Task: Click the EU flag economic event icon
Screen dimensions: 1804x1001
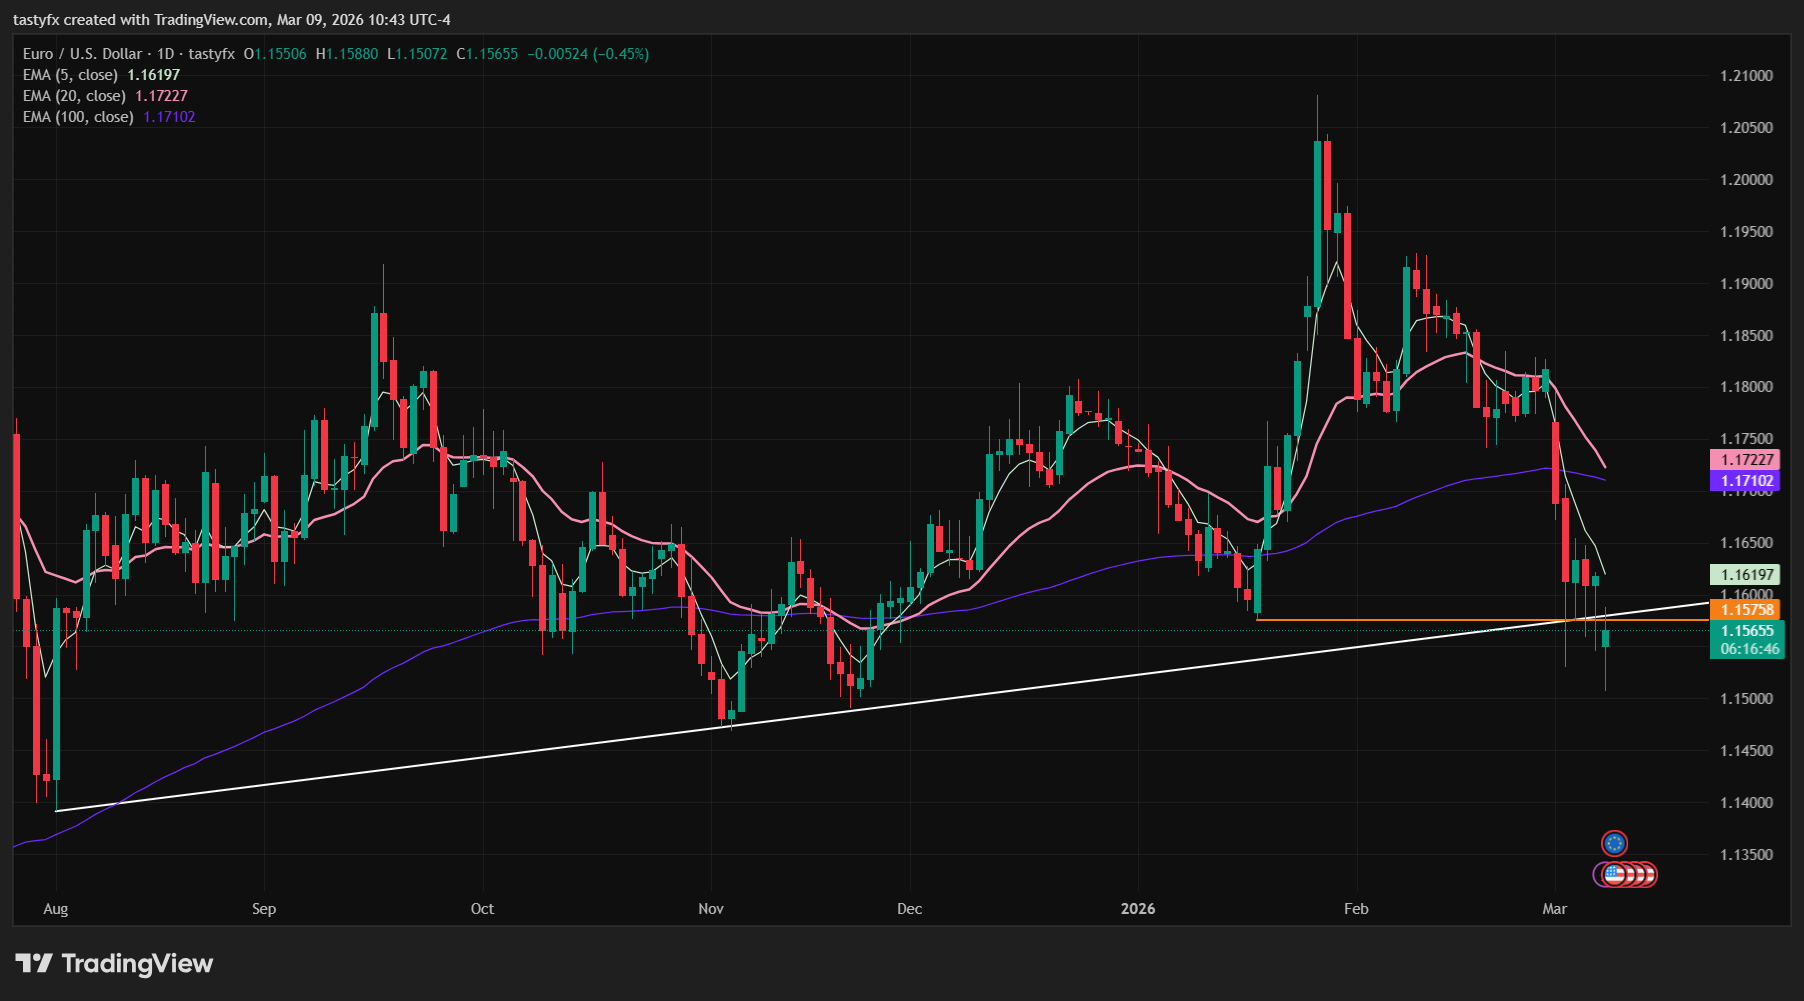Action: click(1616, 843)
